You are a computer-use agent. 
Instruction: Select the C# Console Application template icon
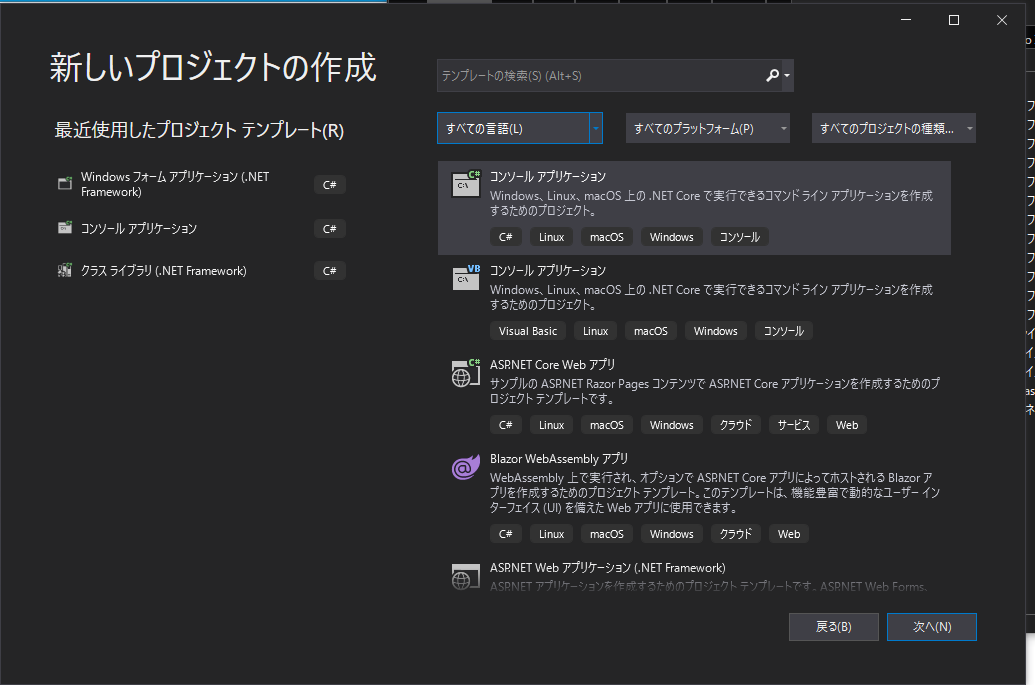click(465, 186)
